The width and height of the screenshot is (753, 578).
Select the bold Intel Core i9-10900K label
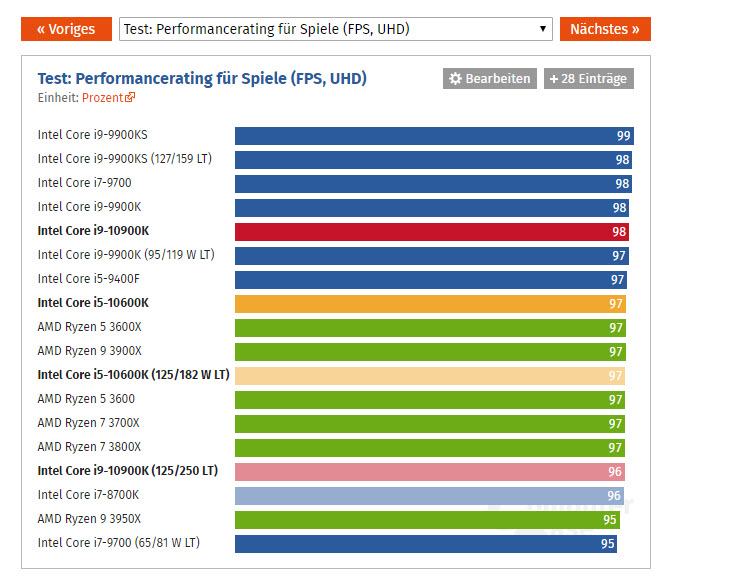click(x=93, y=231)
